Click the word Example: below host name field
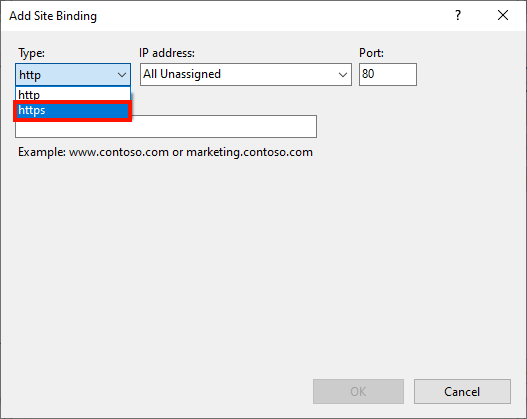527x419 pixels. [42, 152]
